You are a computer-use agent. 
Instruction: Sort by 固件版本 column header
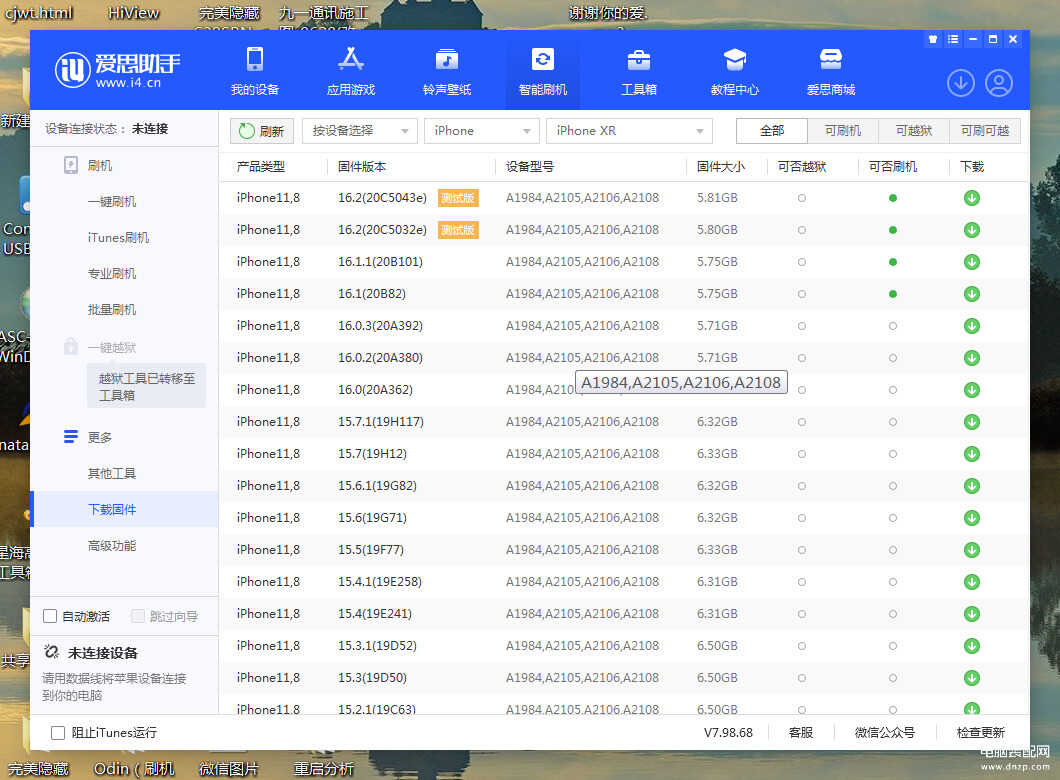pos(362,166)
